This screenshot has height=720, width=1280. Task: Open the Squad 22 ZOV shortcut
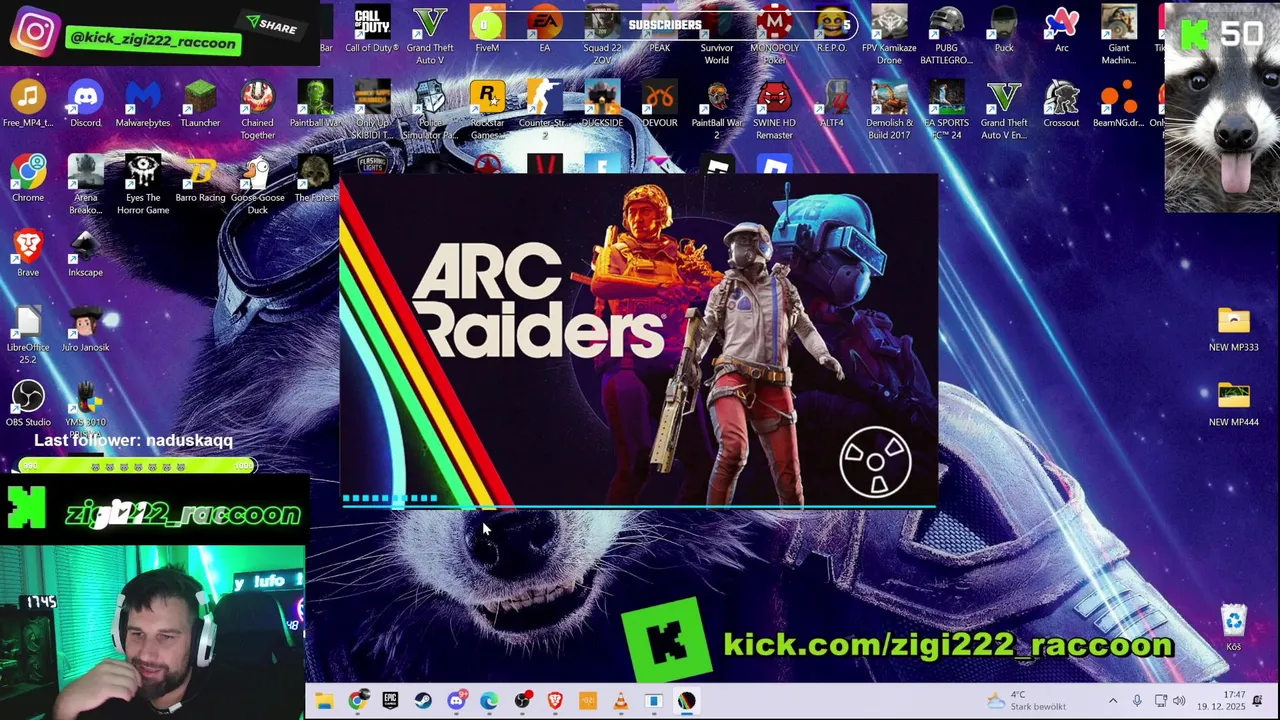[x=602, y=36]
